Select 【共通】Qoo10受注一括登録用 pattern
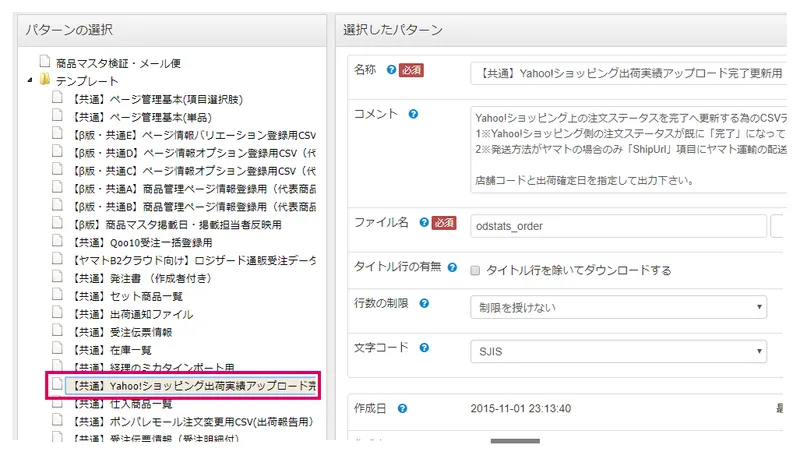Image resolution: width=800 pixels, height=456 pixels. (x=140, y=243)
